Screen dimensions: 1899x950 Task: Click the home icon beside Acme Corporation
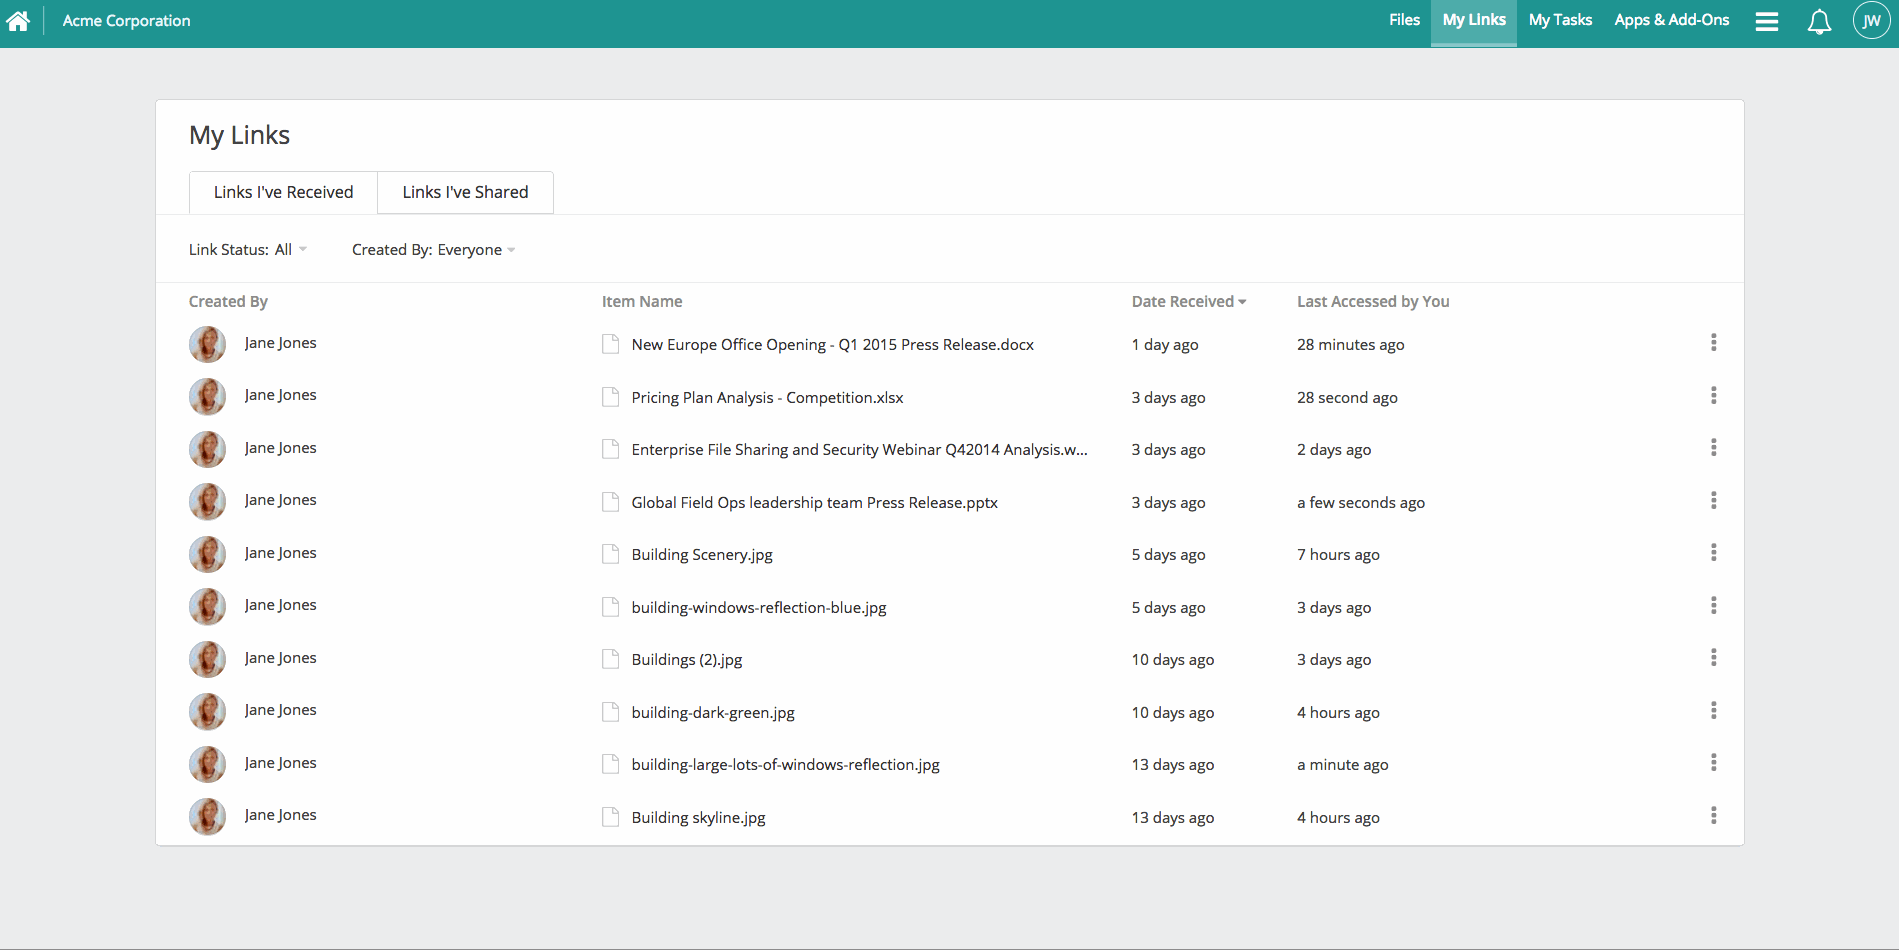[18, 21]
